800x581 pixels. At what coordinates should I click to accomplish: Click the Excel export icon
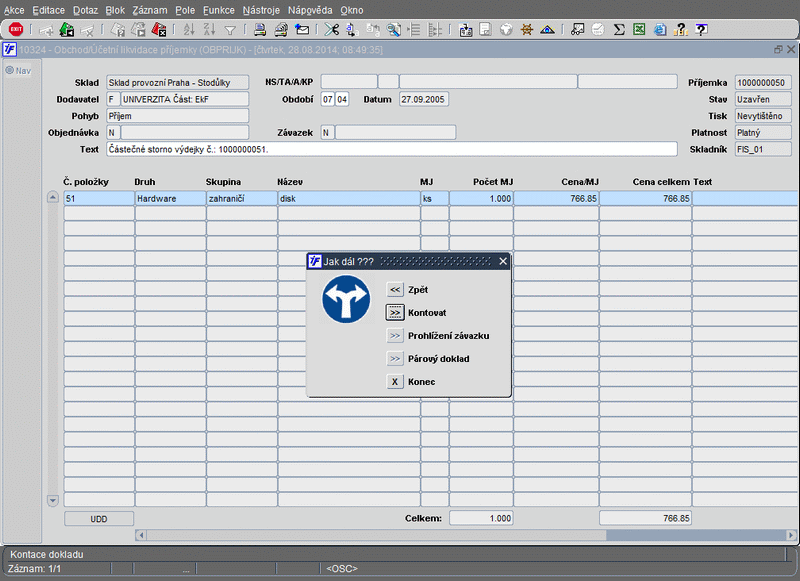click(x=639, y=29)
